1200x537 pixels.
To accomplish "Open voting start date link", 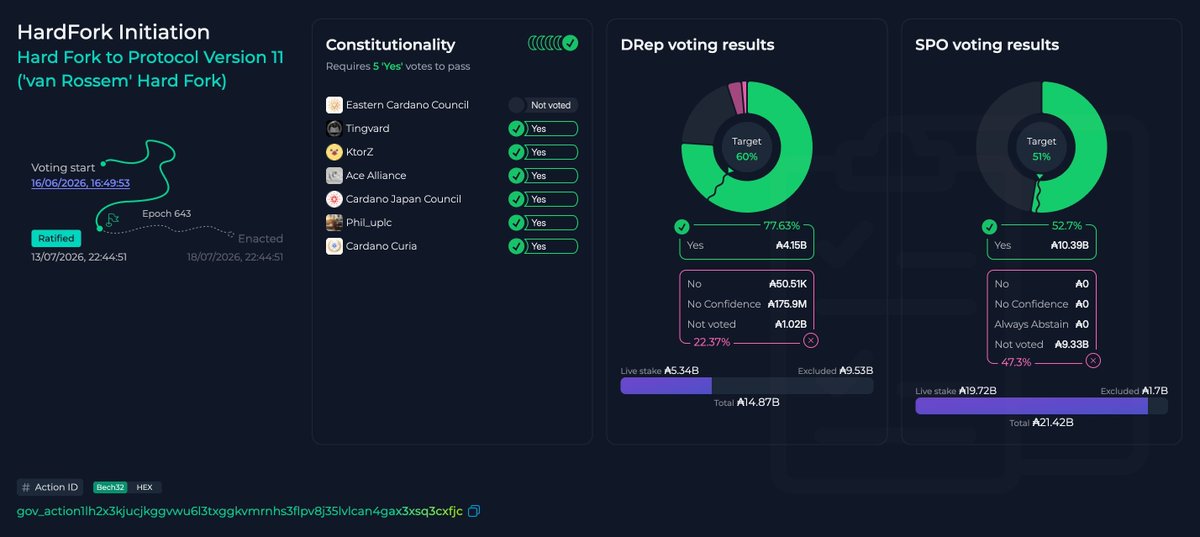I will point(80,184).
